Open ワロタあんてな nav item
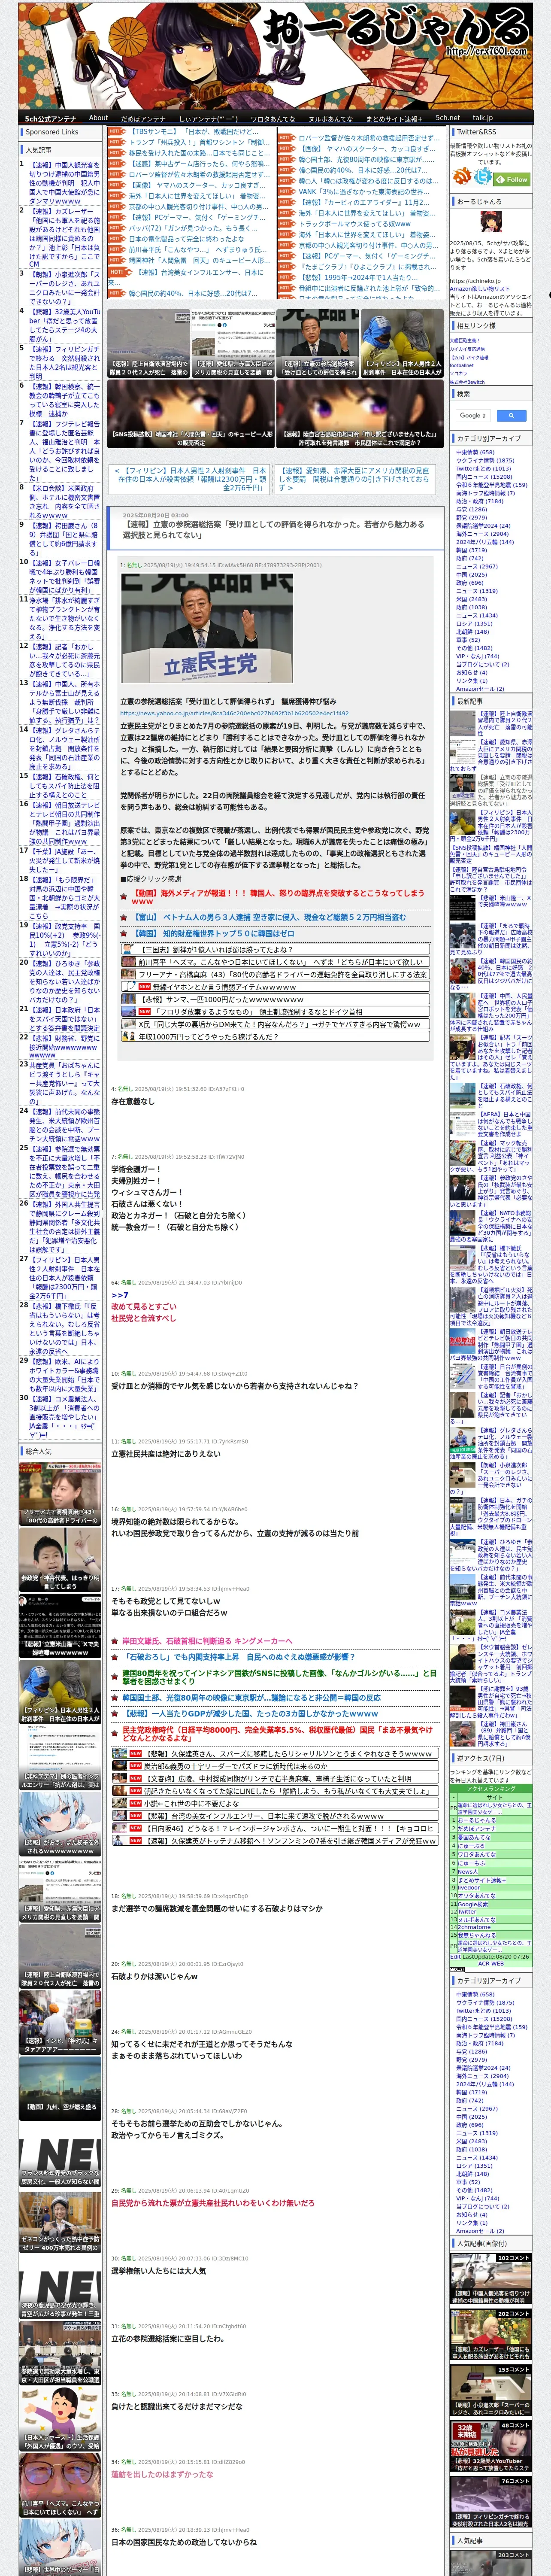Screen dimensions: 551x2576 point(272,118)
